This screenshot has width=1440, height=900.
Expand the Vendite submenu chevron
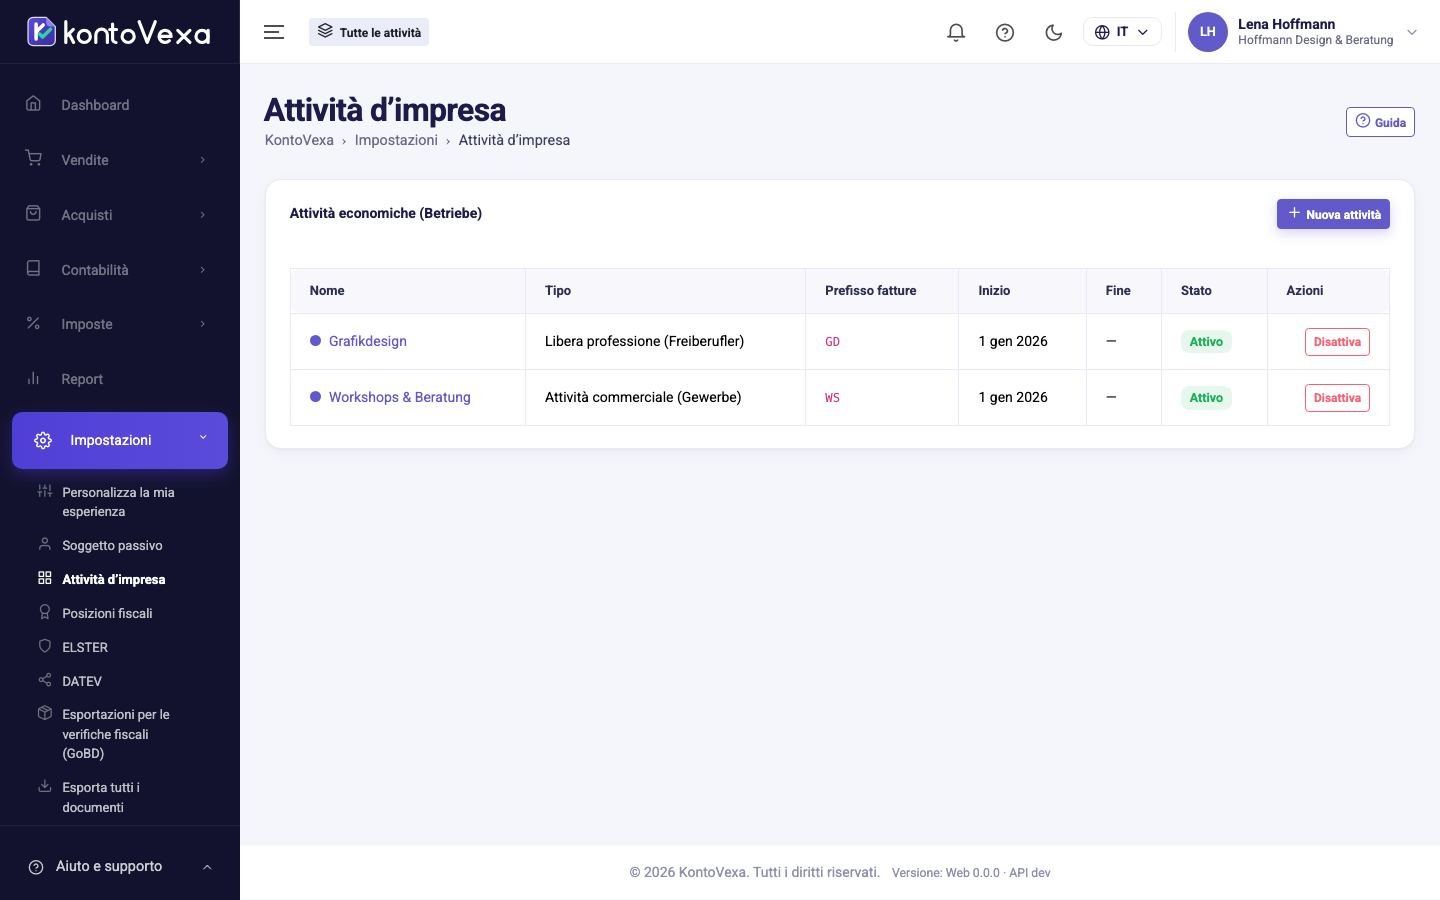203,160
